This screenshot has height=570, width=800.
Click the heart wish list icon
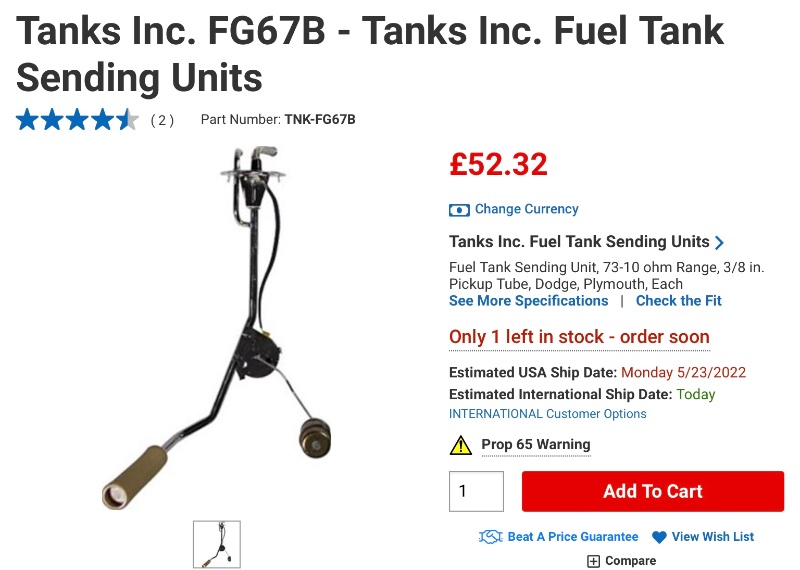point(659,537)
